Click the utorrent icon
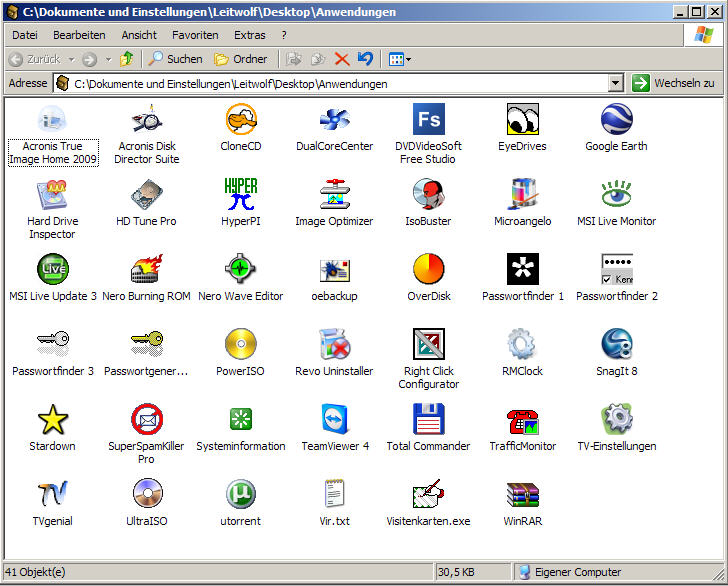 pyautogui.click(x=241, y=495)
